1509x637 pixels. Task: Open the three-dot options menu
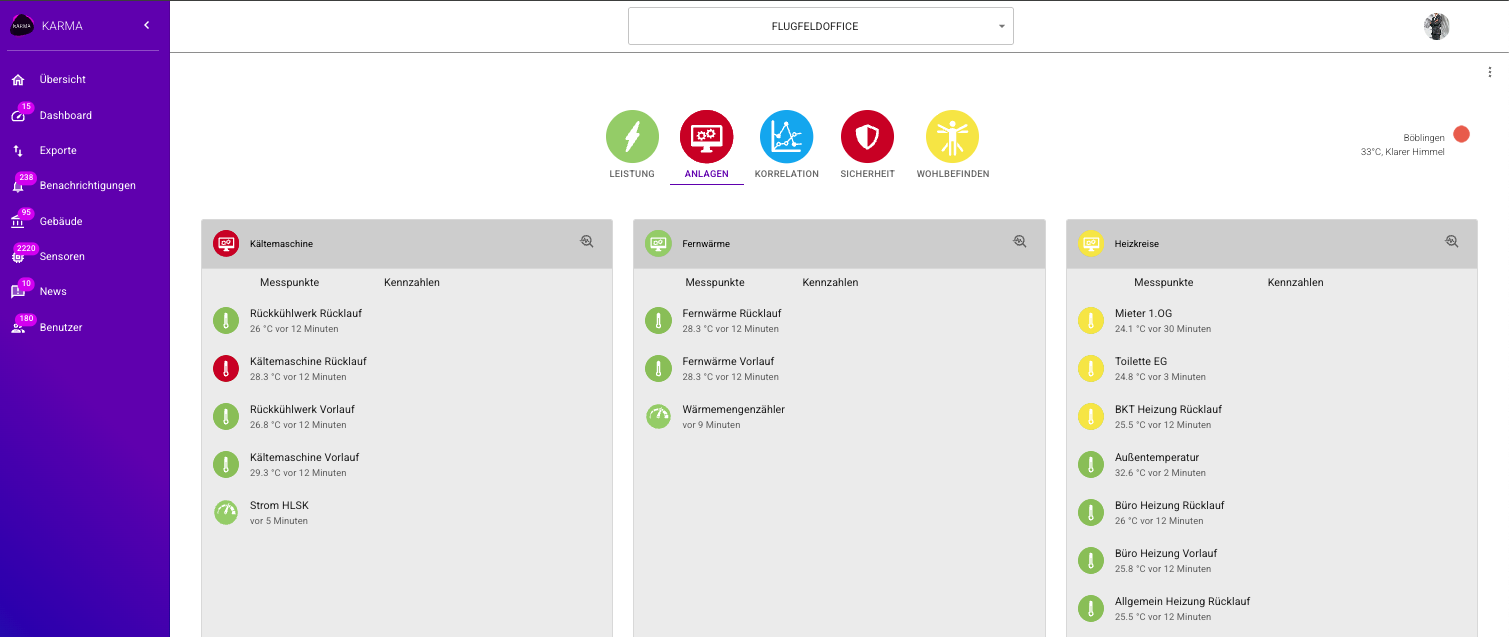[x=1490, y=72]
